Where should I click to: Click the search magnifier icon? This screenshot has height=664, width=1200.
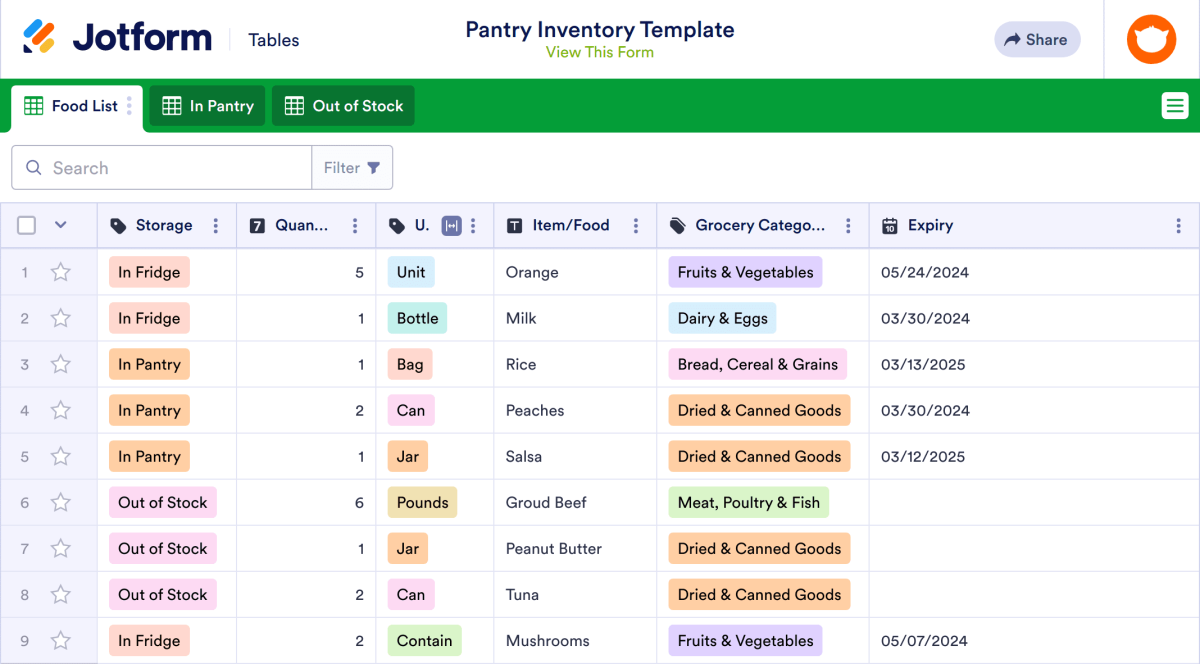(35, 167)
